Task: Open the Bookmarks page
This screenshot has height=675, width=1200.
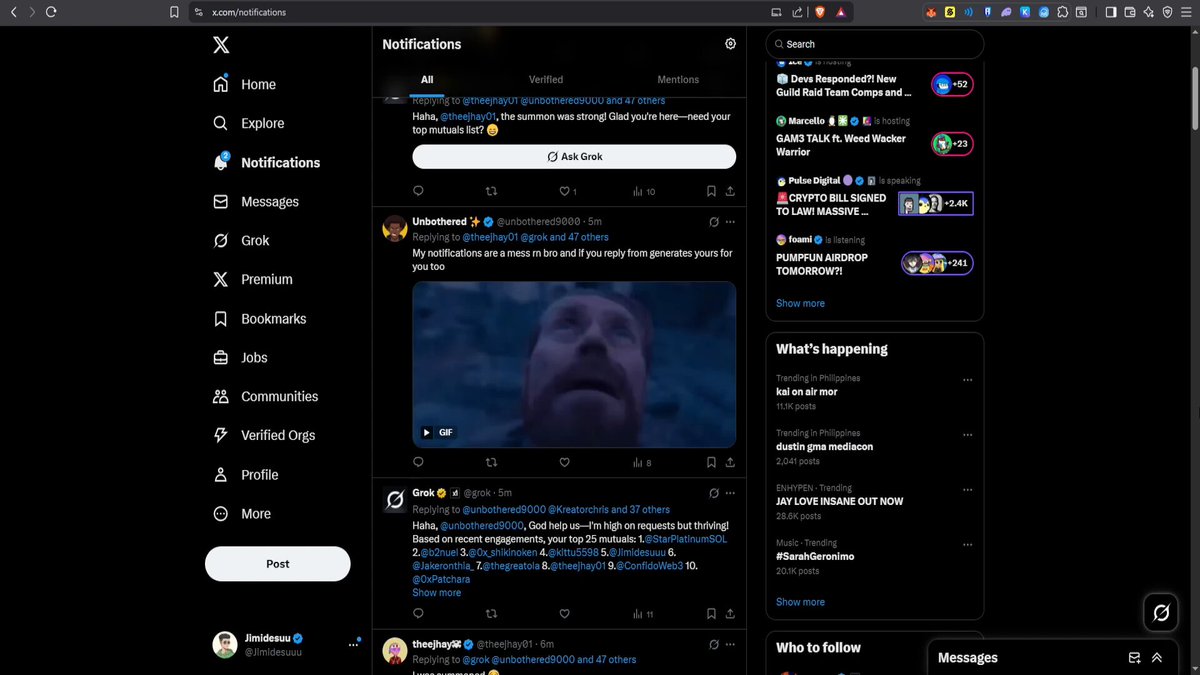Action: pos(260,319)
